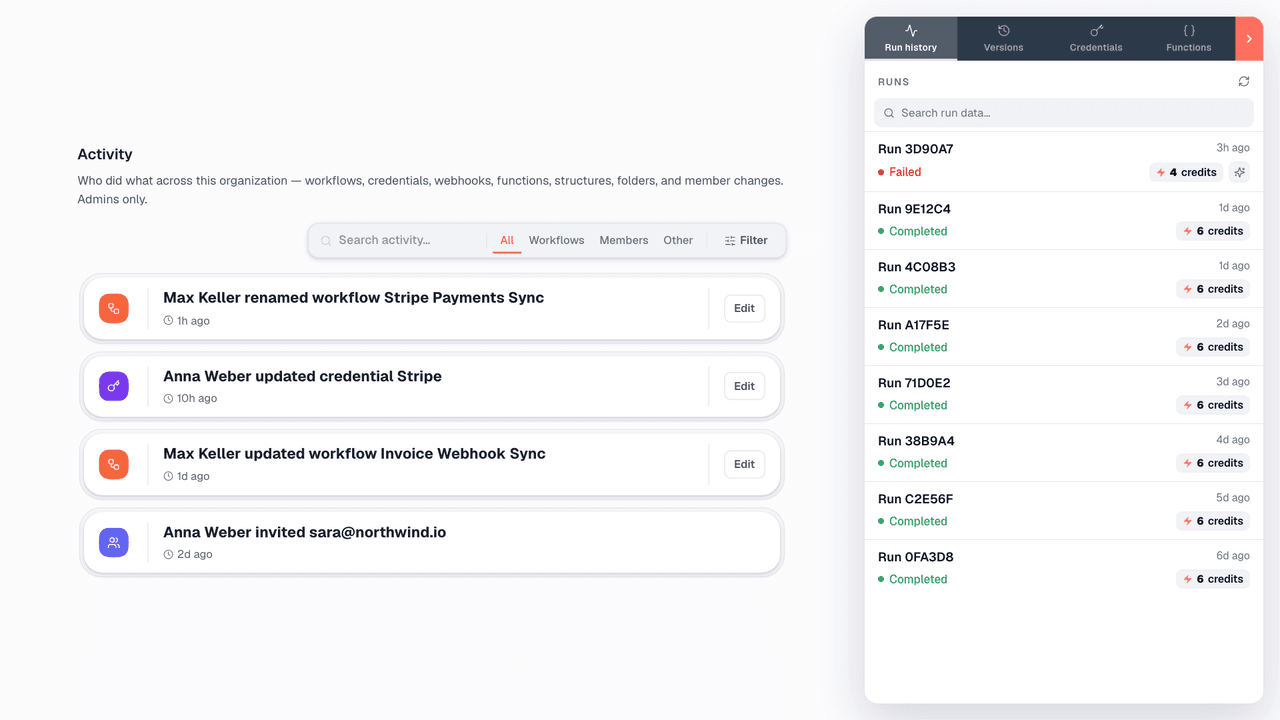The height and width of the screenshot is (720, 1280).
Task: Select the Members activity filter tab
Action: click(624, 240)
